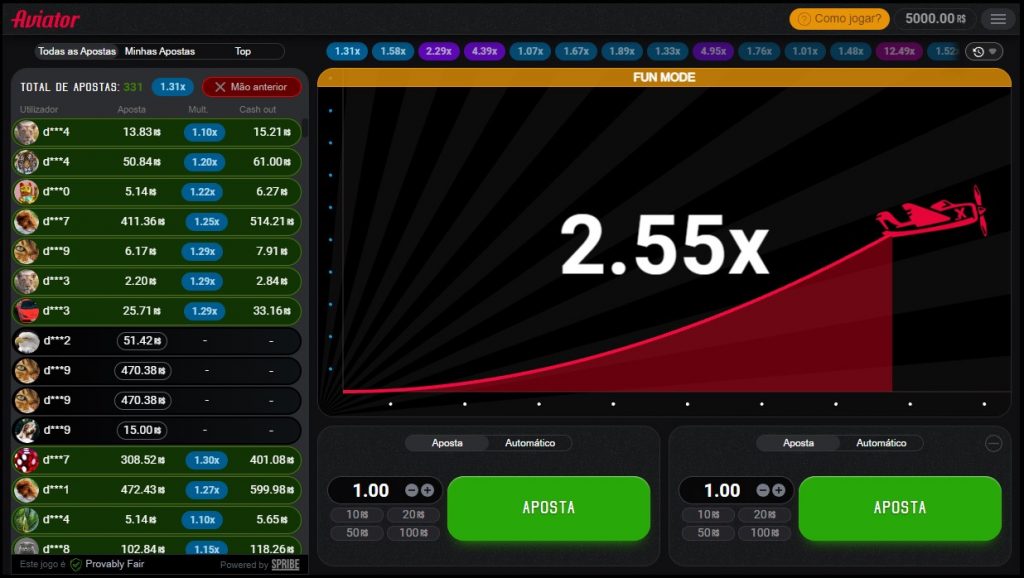The width and height of the screenshot is (1024, 578).
Task: Select Aposta mode in the right bet panel
Action: (798, 443)
